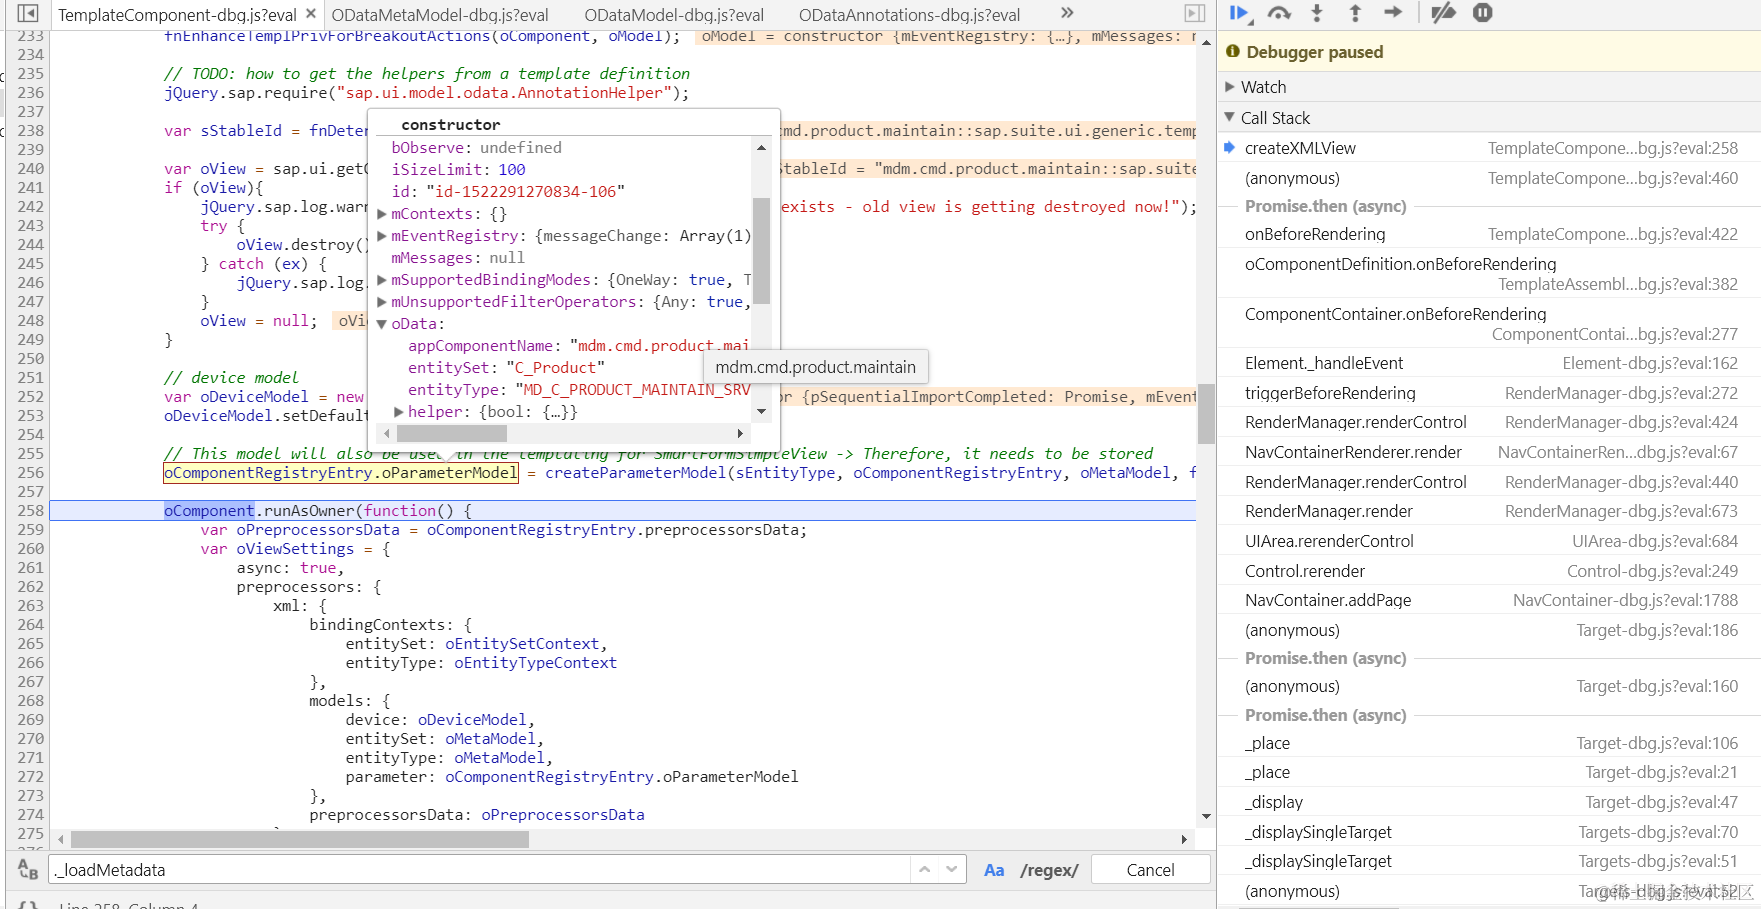Collapse the Call Stack section
This screenshot has width=1761, height=909.
tap(1230, 118)
